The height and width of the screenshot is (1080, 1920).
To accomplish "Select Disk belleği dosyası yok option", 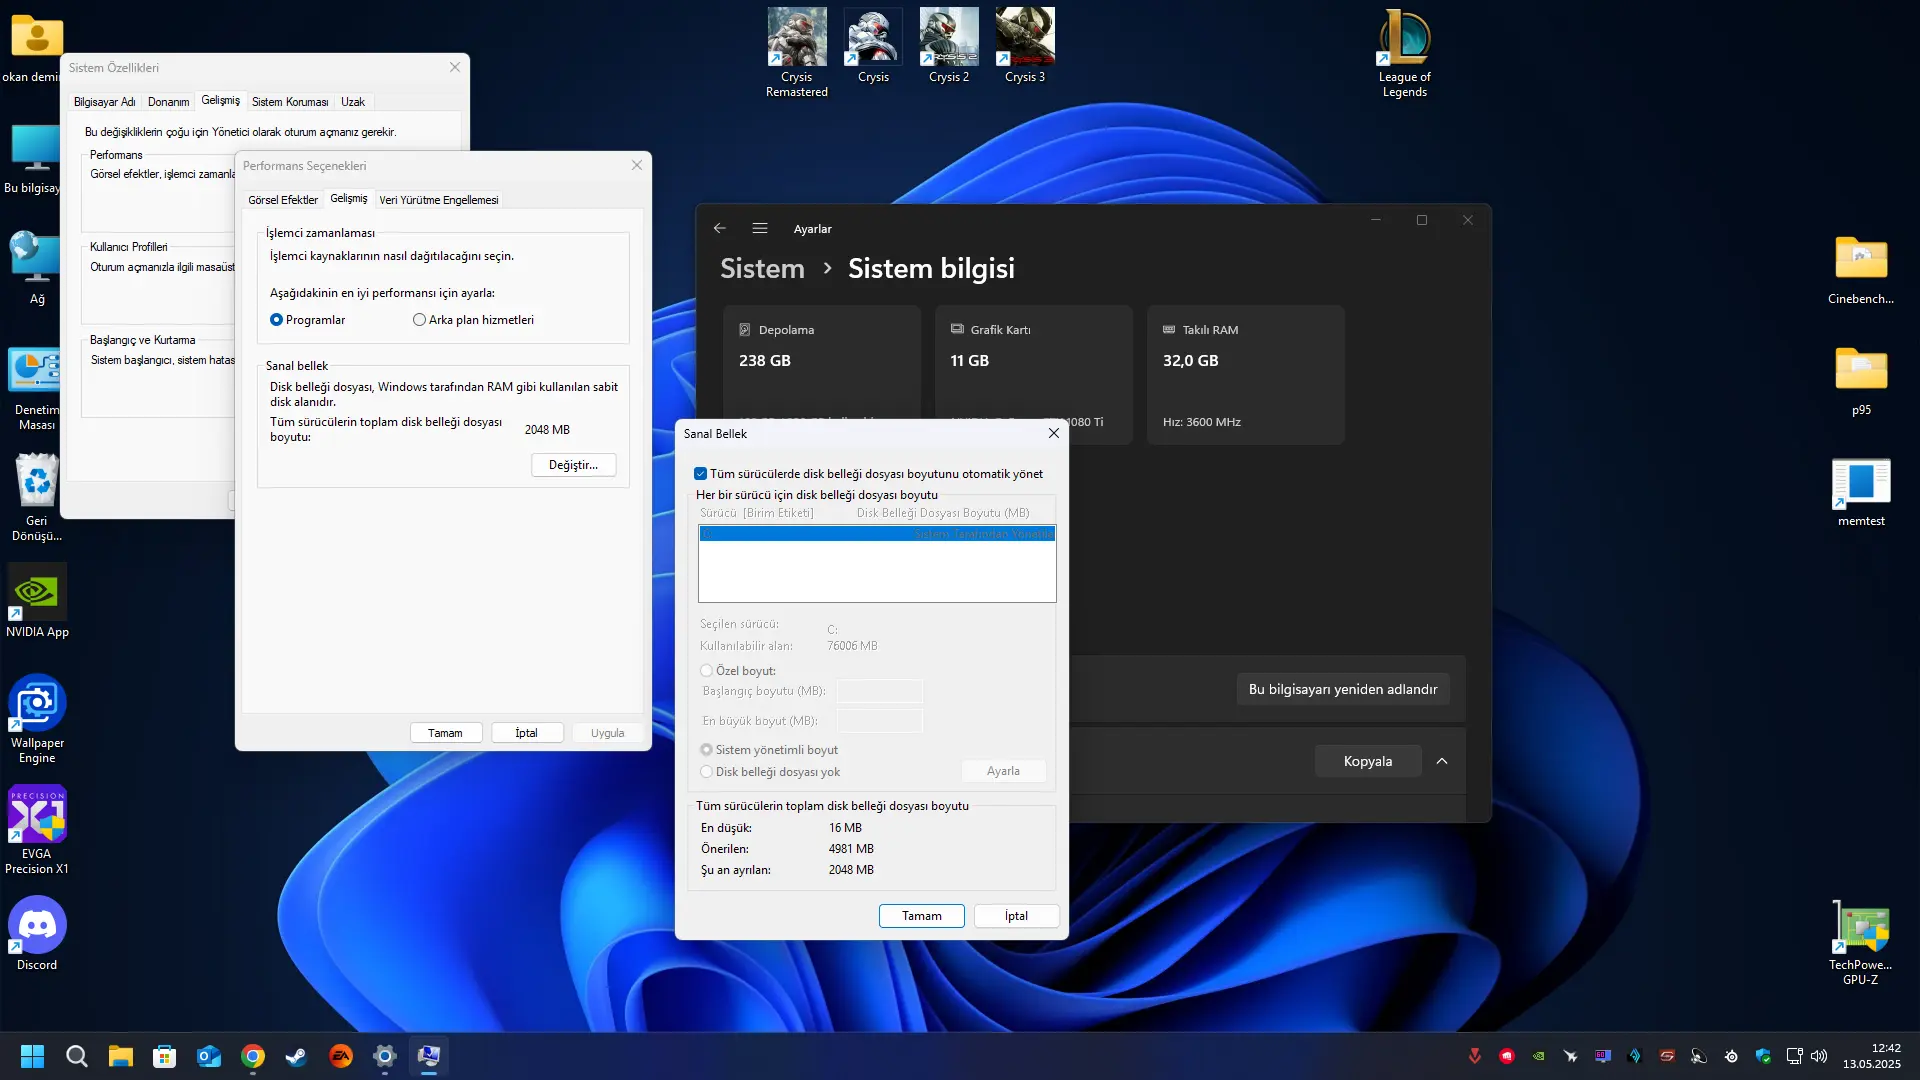I will 707,772.
